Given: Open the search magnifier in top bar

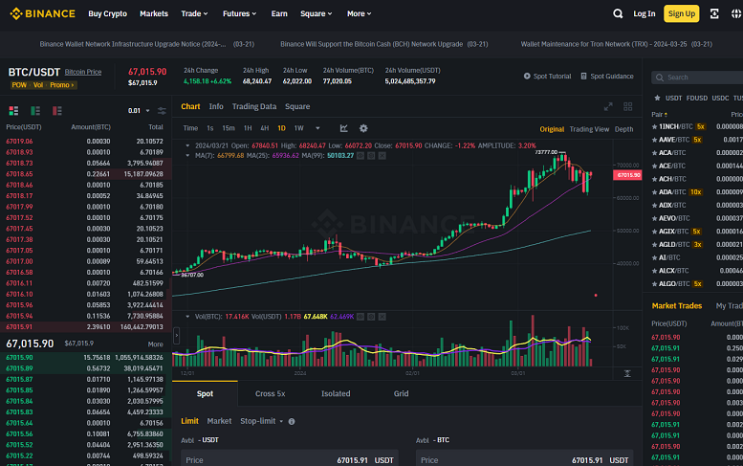Looking at the screenshot, I should 617,14.
